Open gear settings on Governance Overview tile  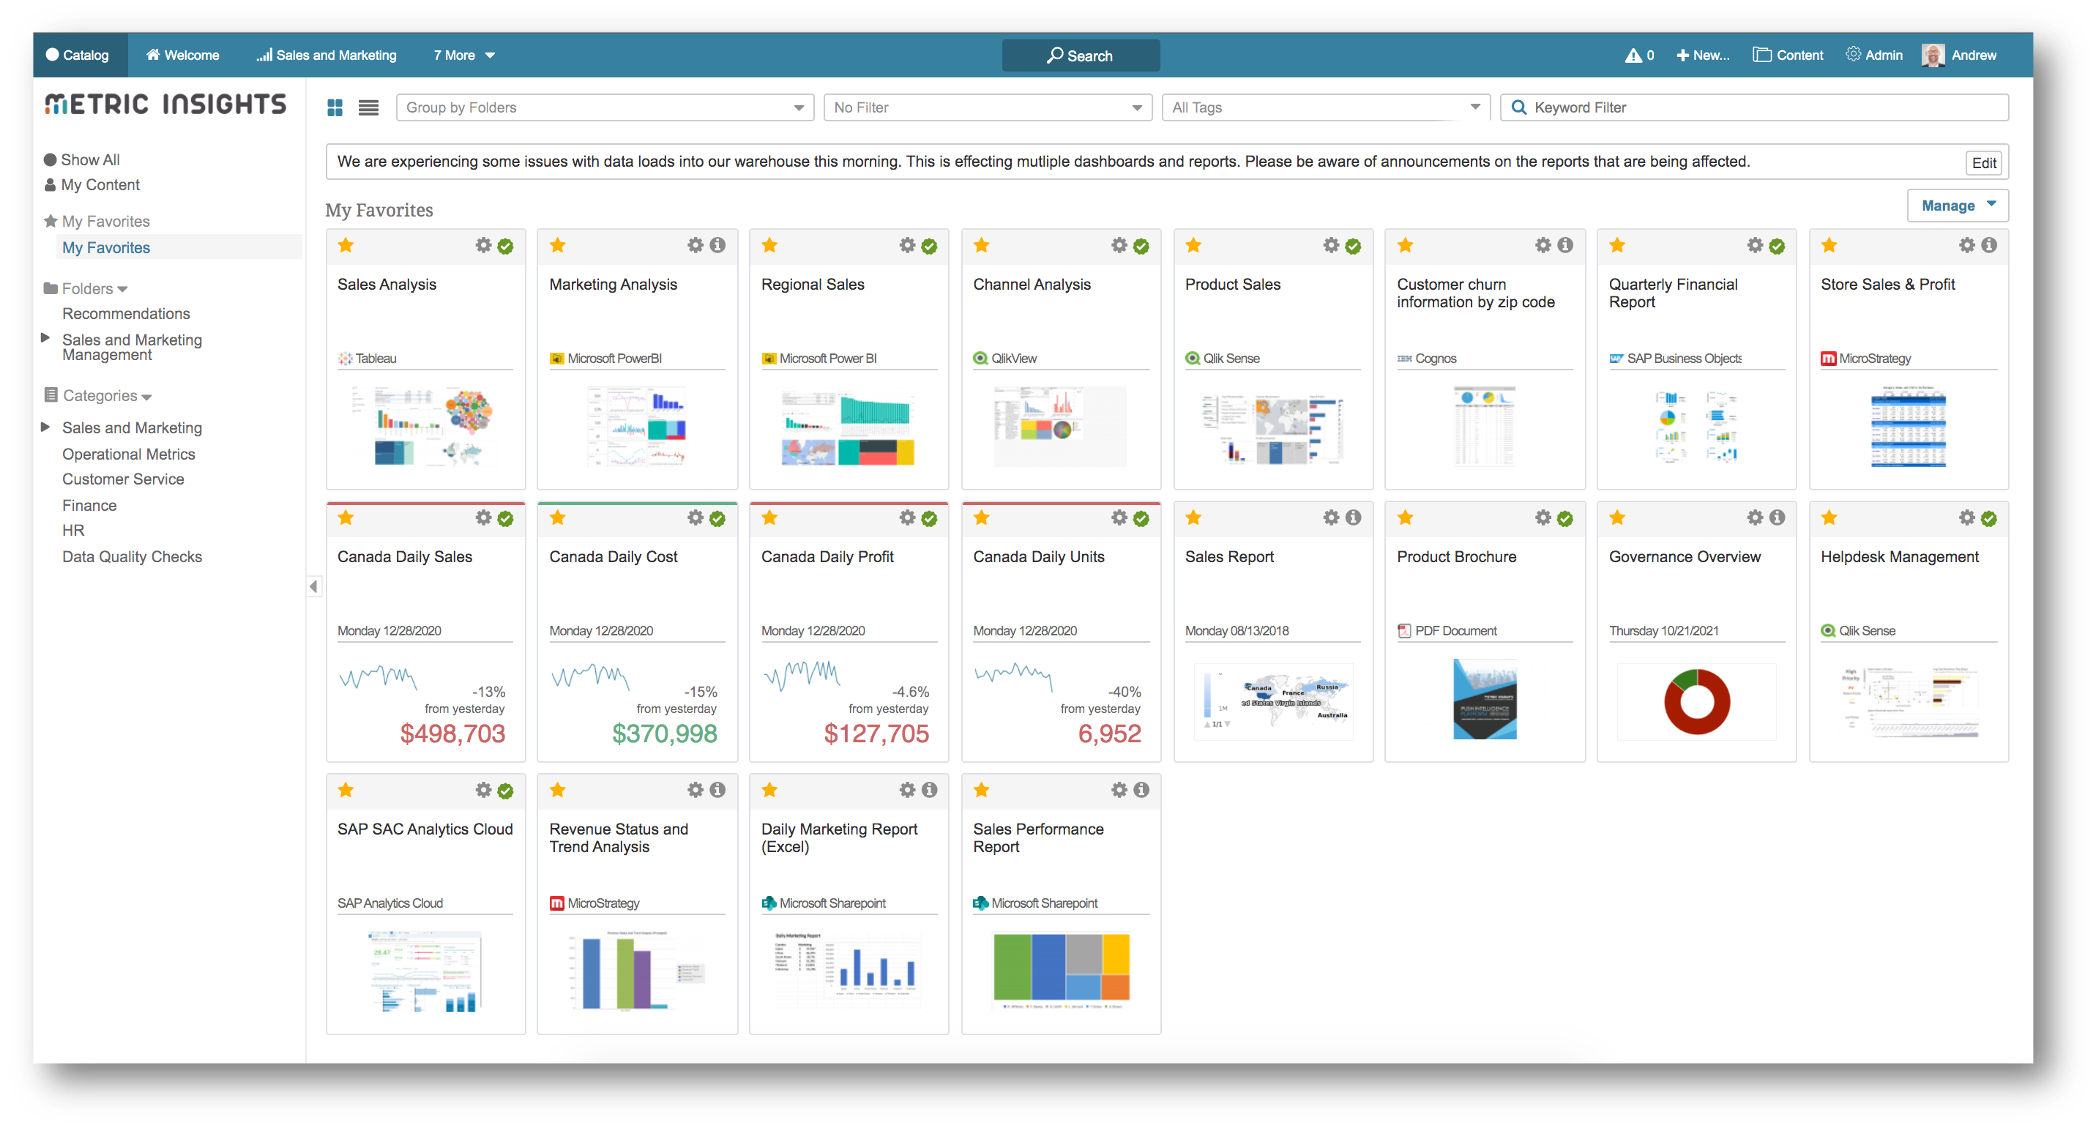tap(1755, 518)
